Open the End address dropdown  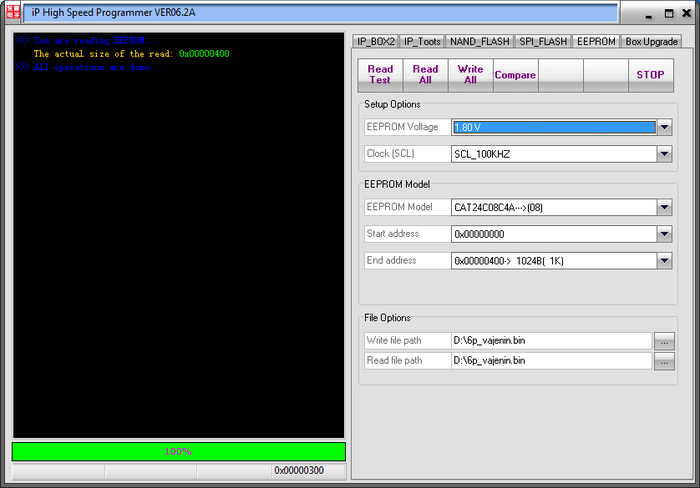664,261
